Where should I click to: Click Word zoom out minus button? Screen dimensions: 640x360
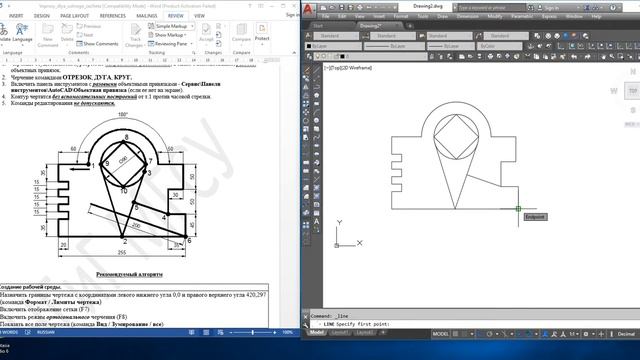coord(231,333)
